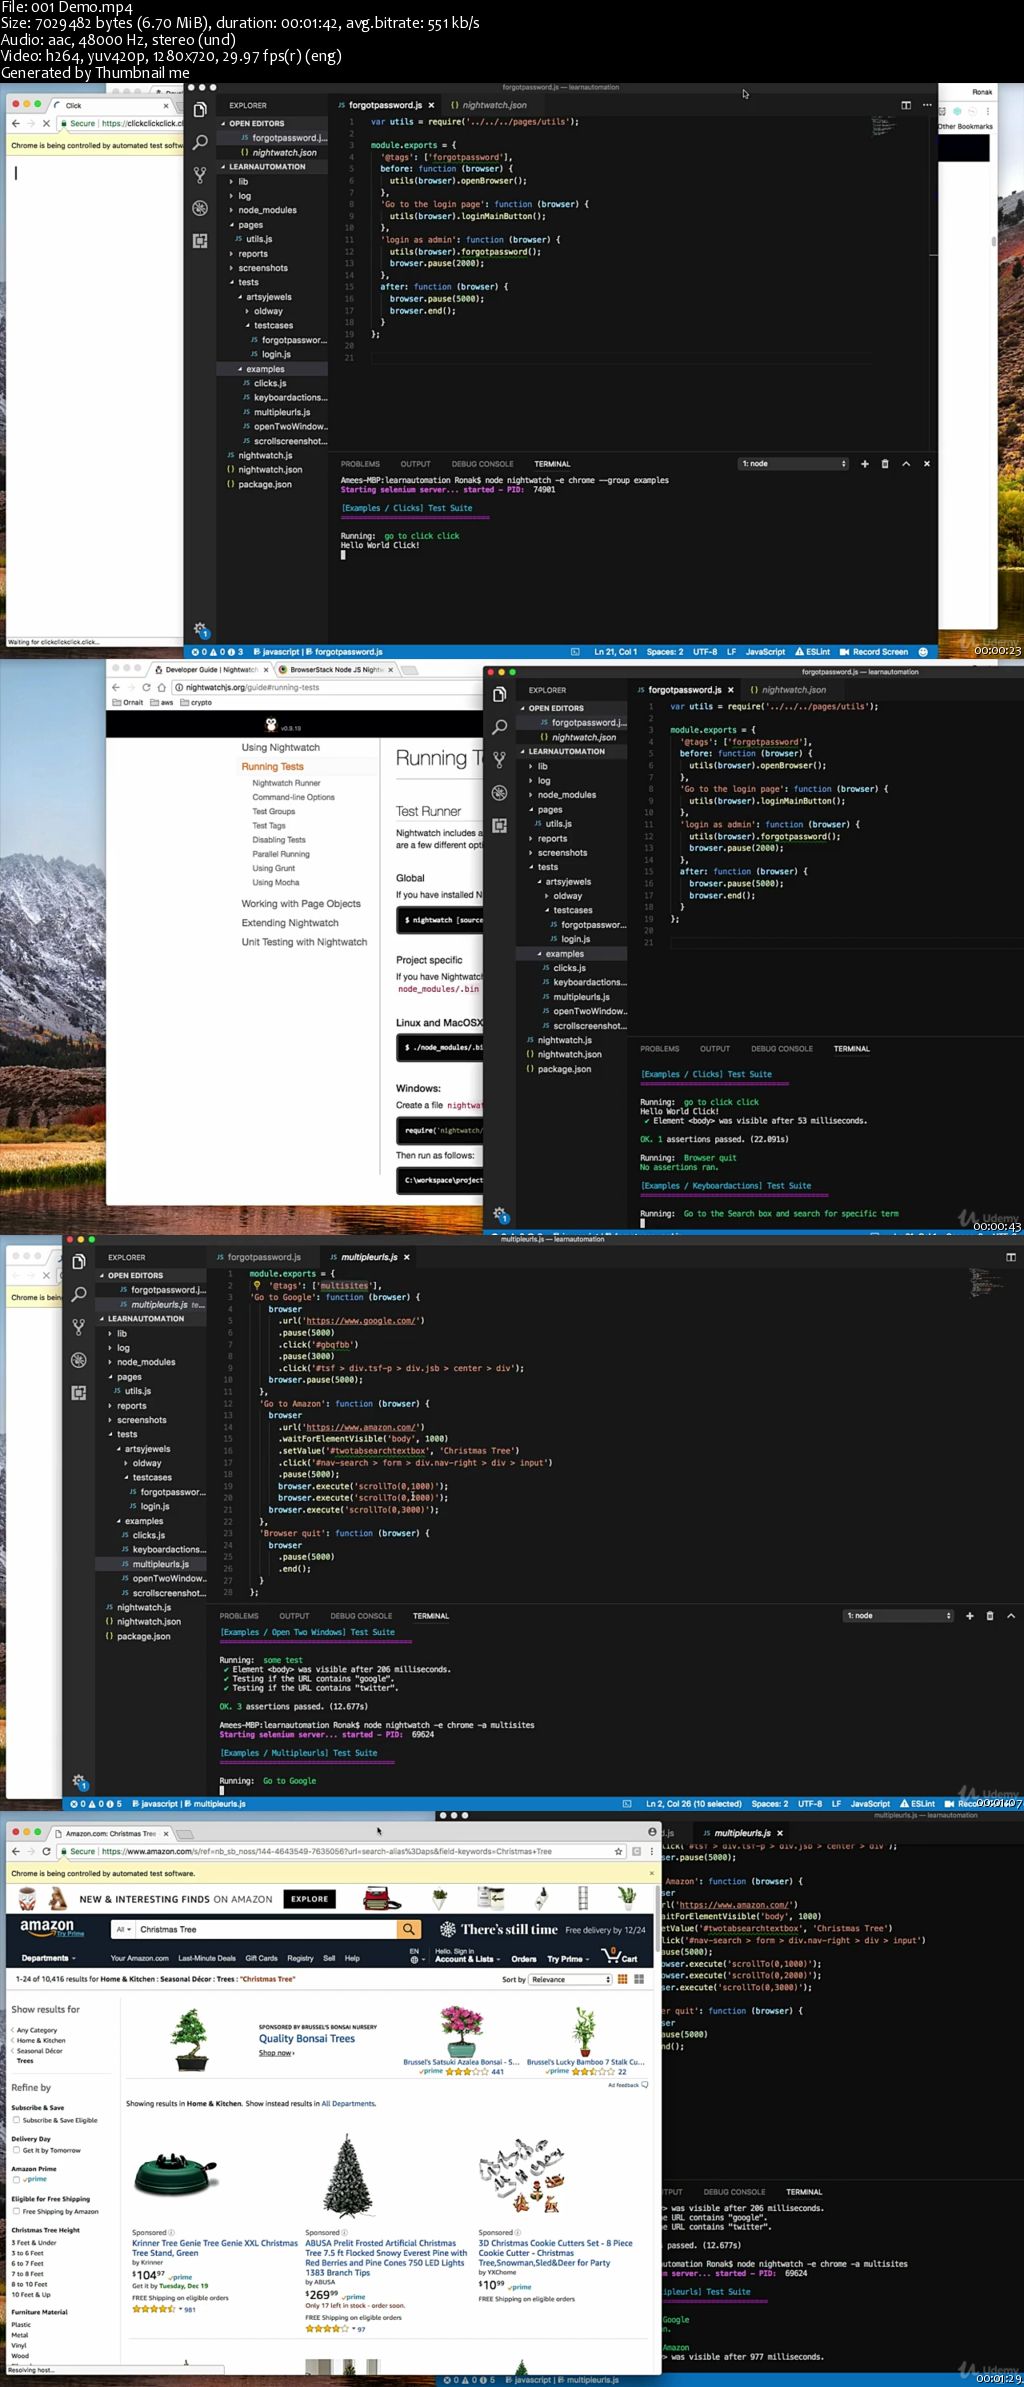Viewport: 1024px width, 2387px height.
Task: Click the All Departments results link
Action: tap(348, 2104)
